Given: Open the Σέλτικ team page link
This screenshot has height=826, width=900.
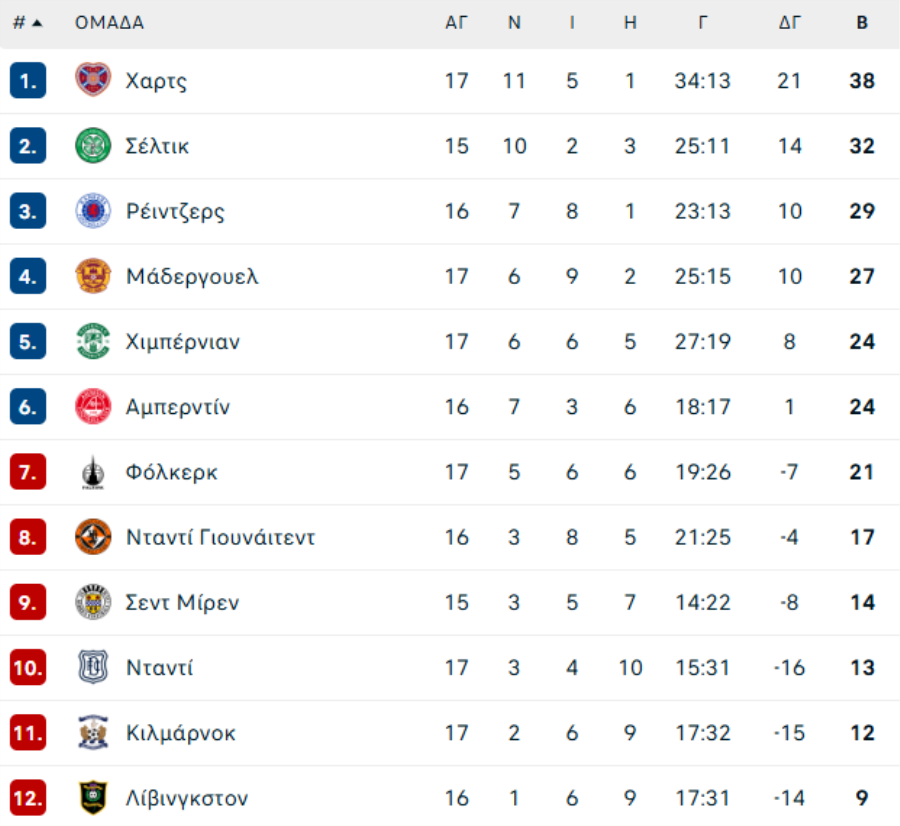Looking at the screenshot, I should (157, 146).
